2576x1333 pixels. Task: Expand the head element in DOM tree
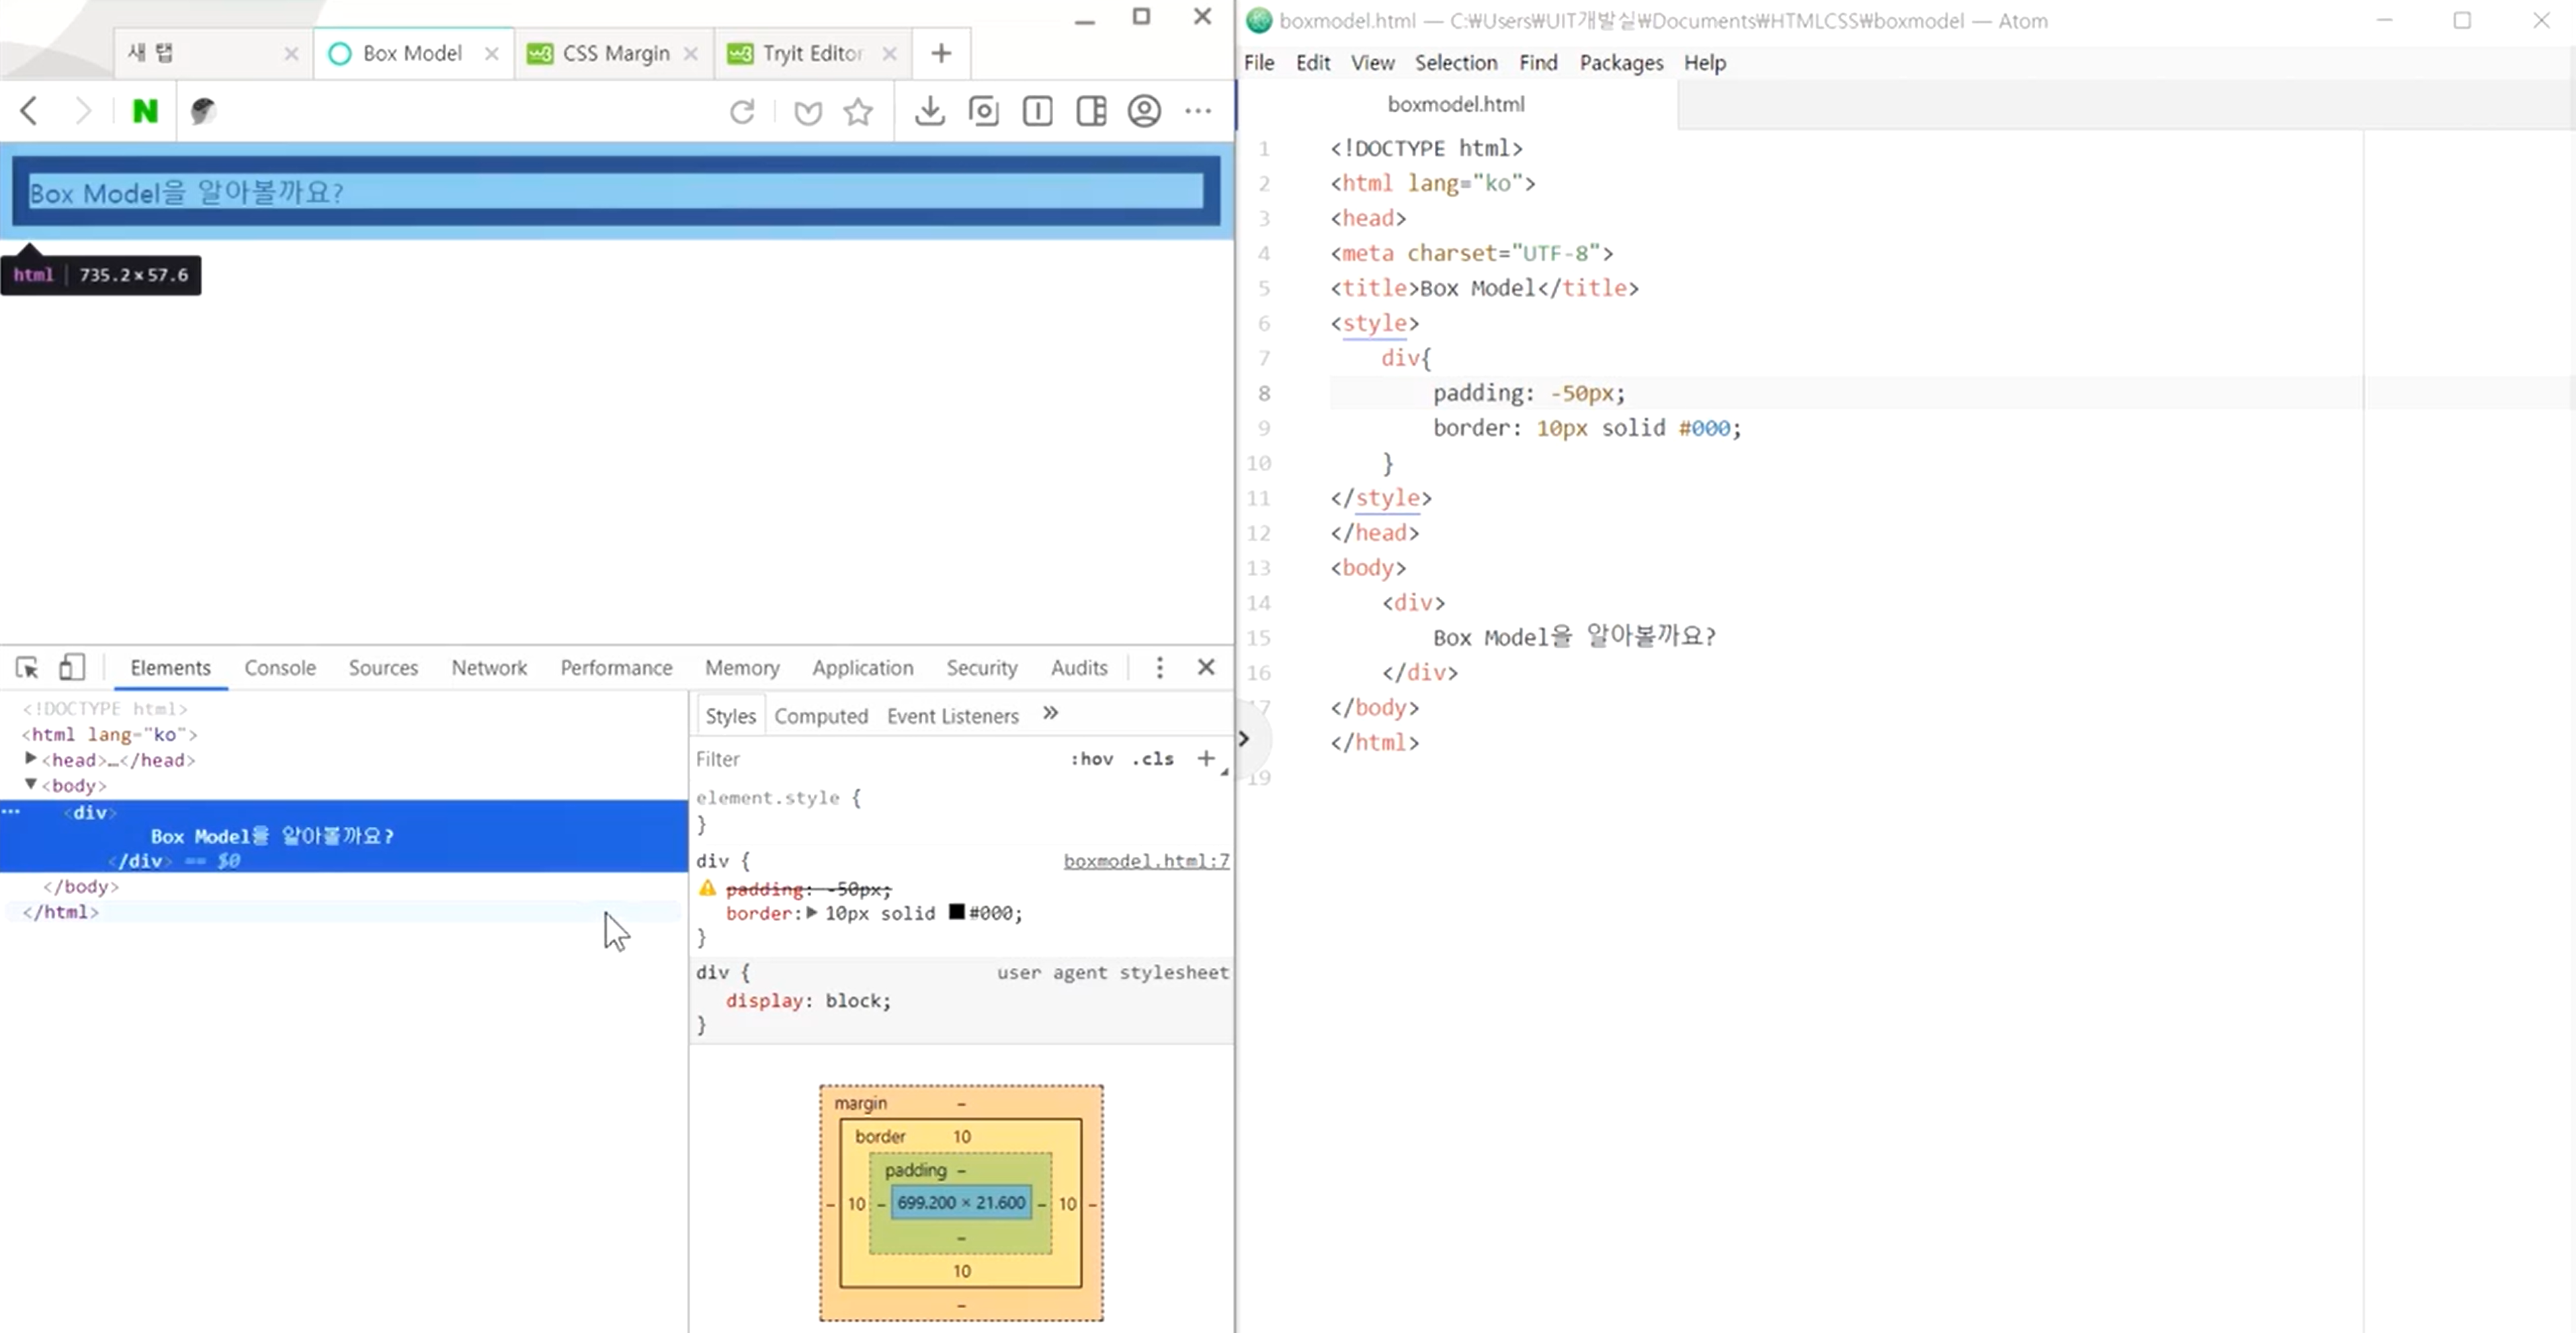coord(31,759)
